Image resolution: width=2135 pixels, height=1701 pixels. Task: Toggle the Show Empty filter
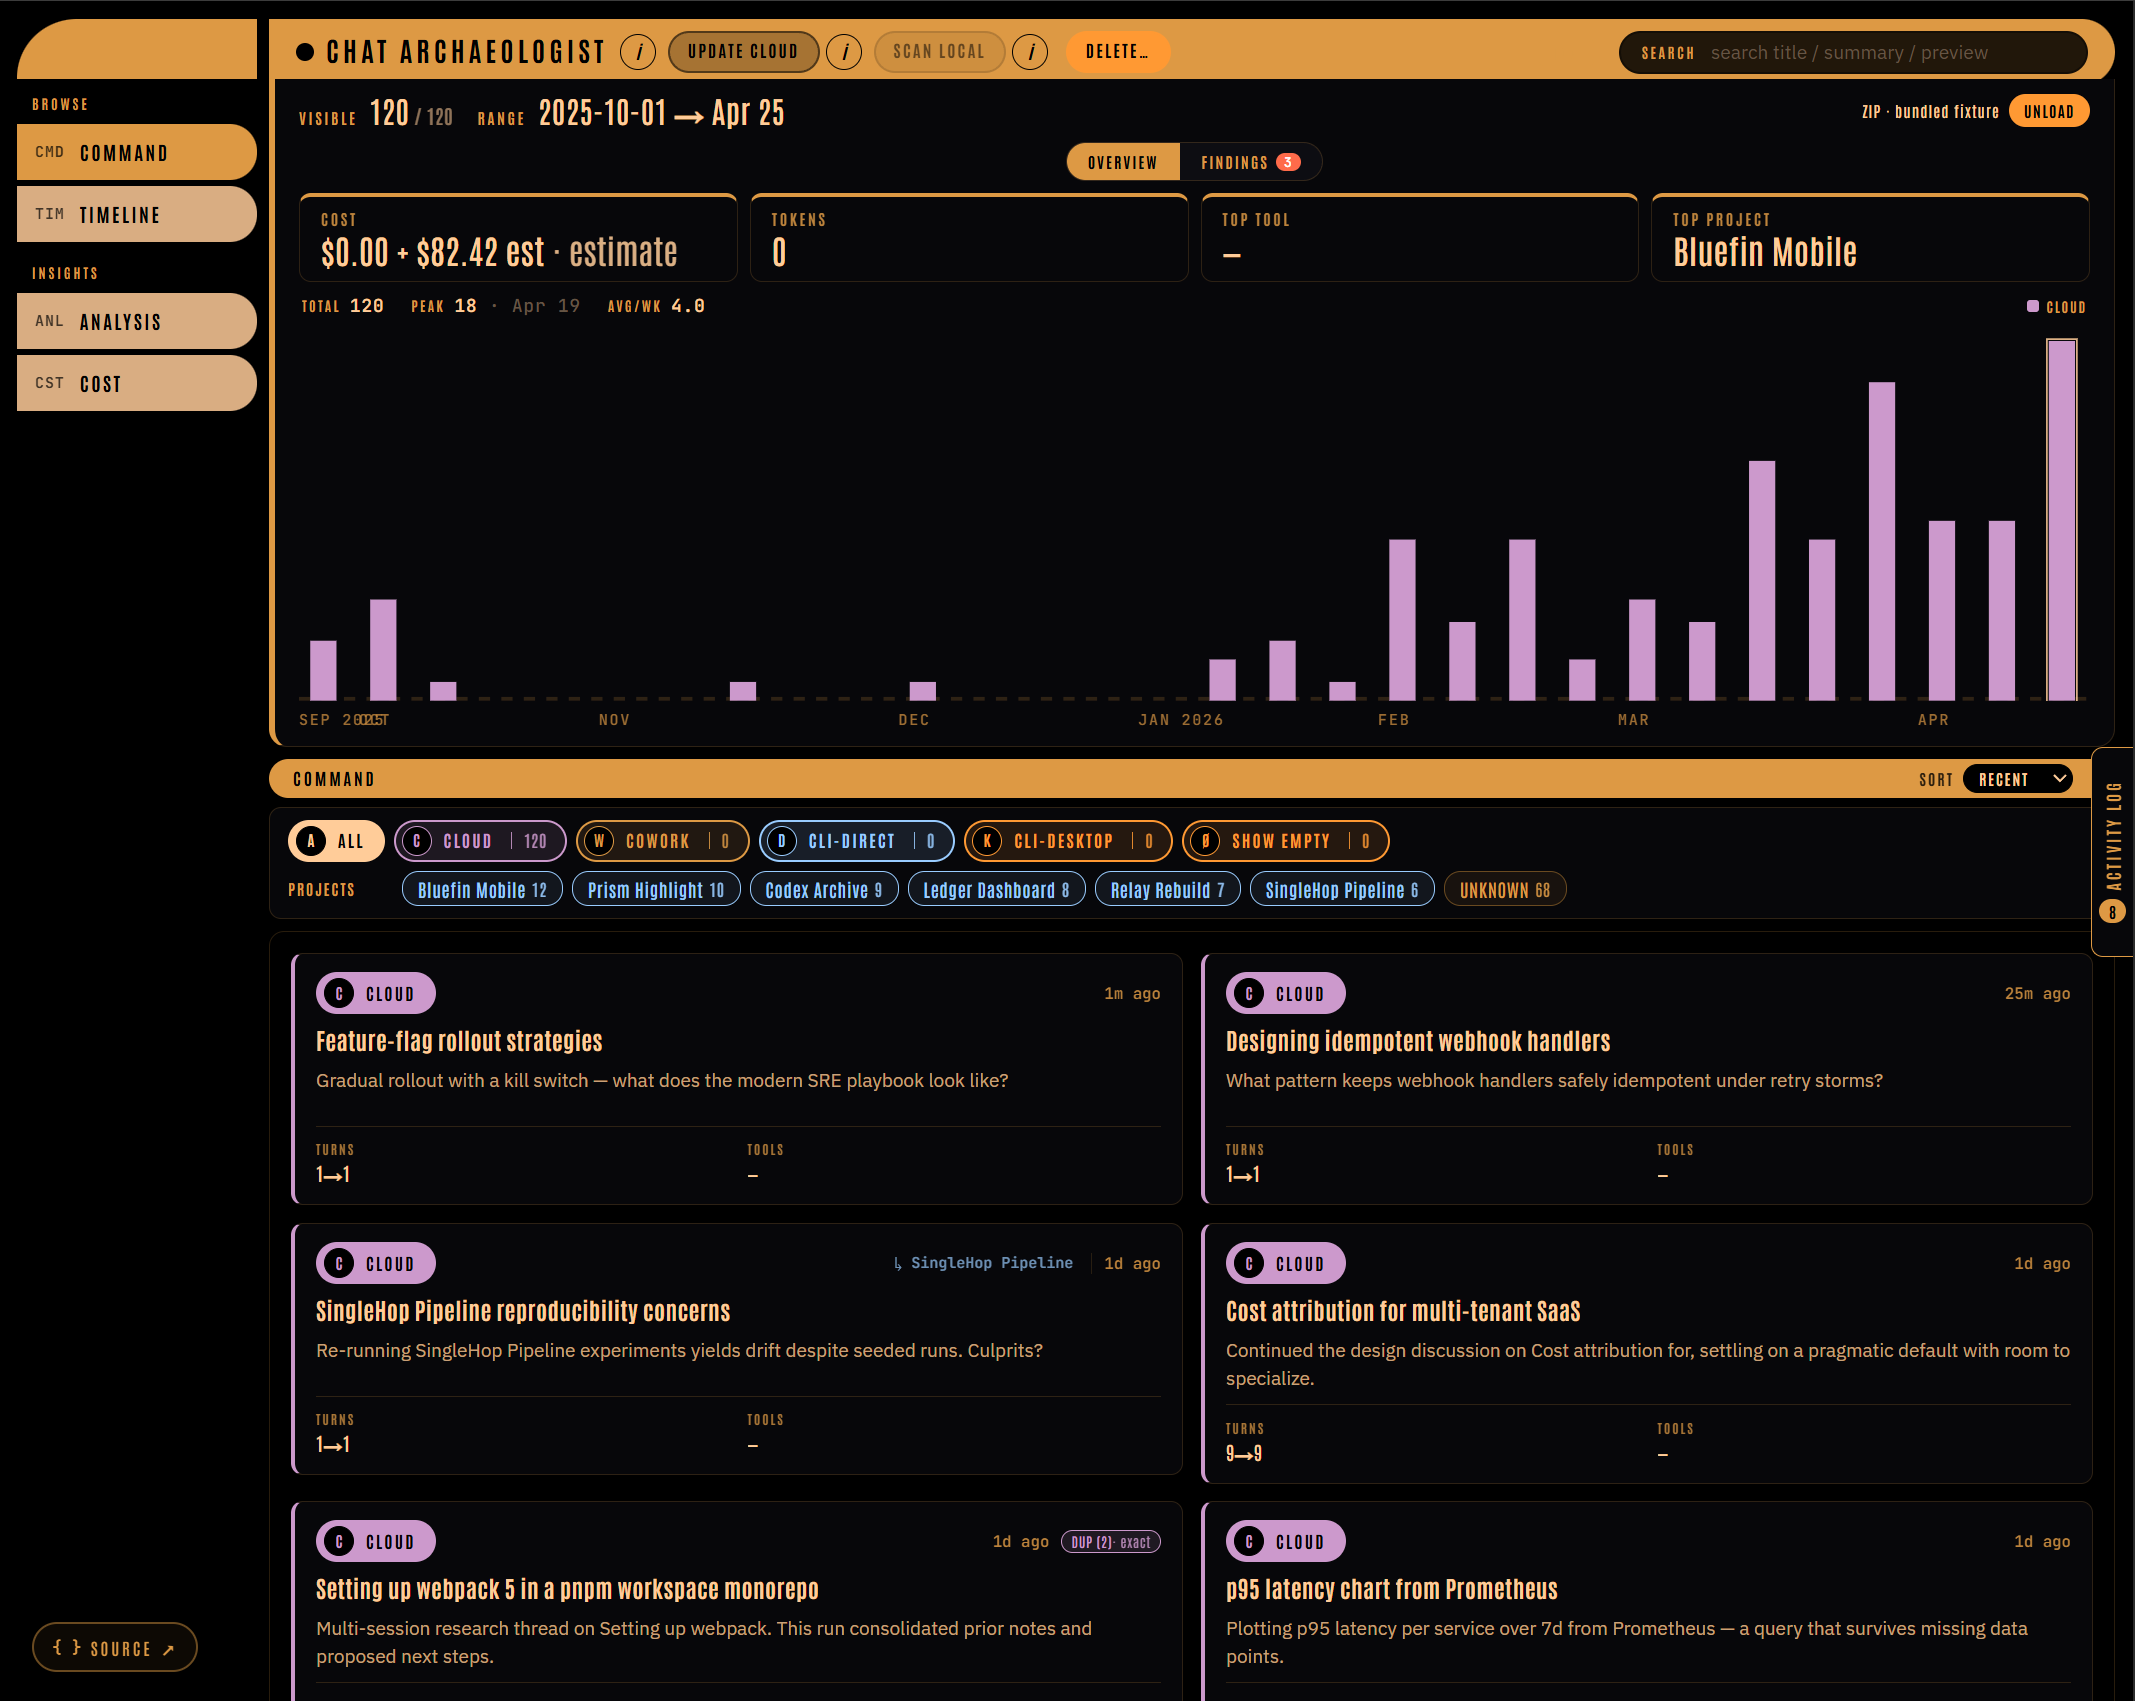click(1286, 841)
